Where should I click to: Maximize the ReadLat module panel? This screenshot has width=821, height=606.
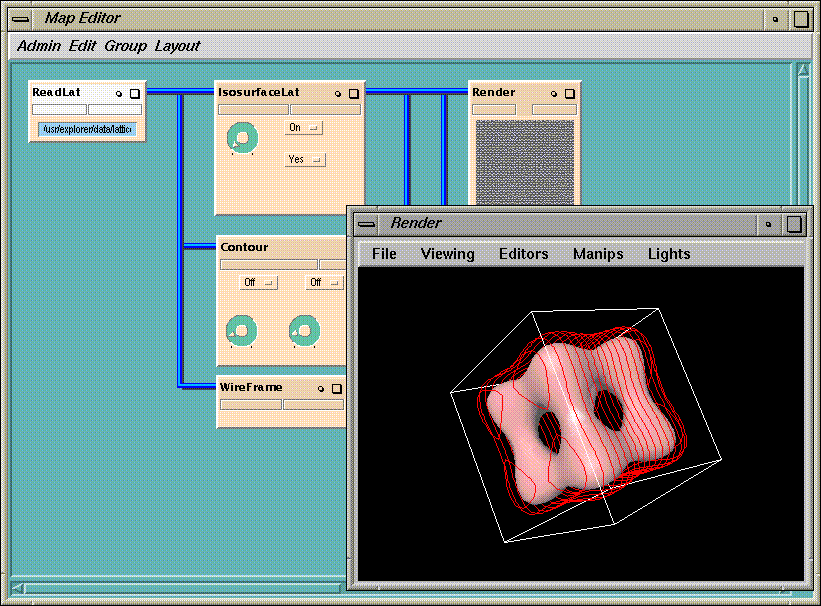coord(135,93)
